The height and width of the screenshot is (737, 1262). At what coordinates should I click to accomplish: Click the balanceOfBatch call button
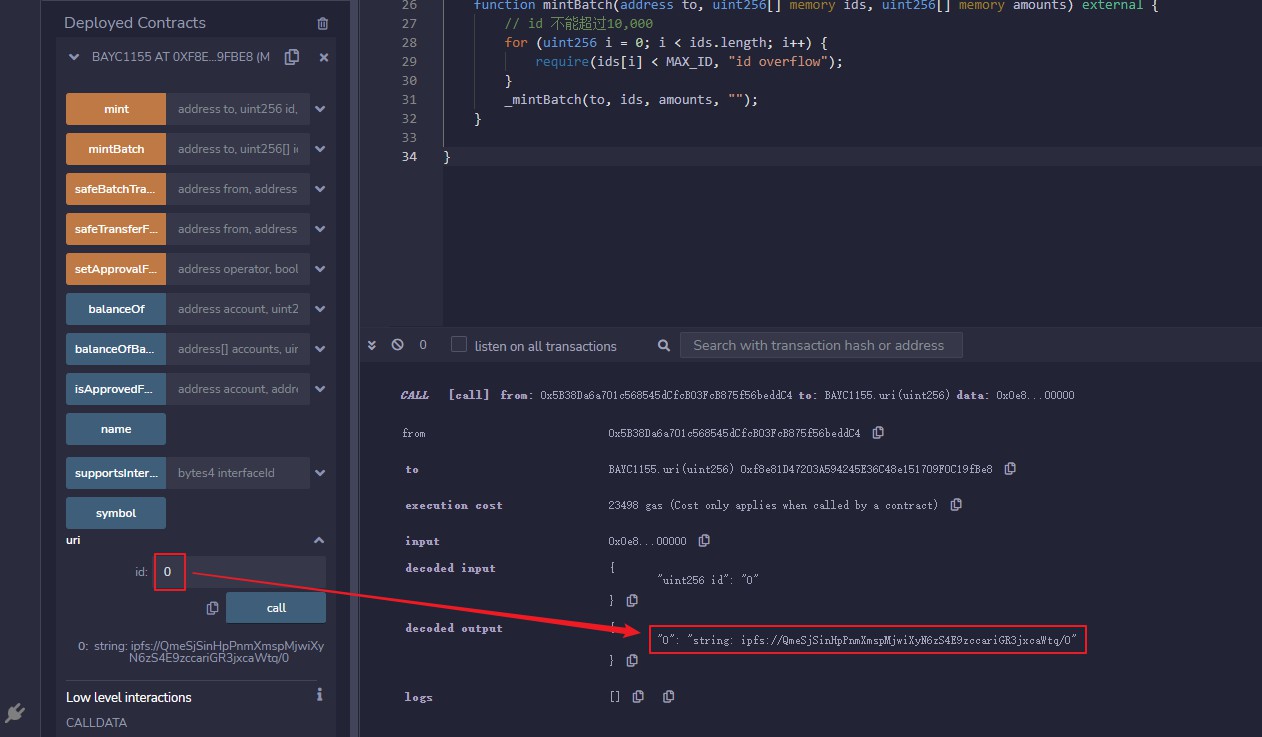[116, 349]
